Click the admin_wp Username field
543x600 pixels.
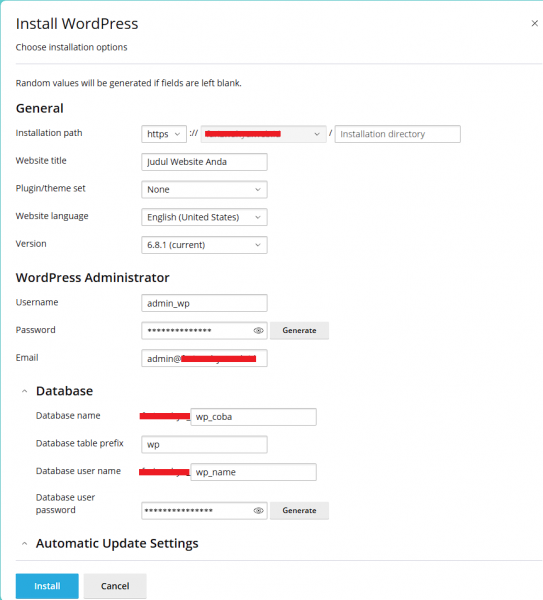click(204, 303)
